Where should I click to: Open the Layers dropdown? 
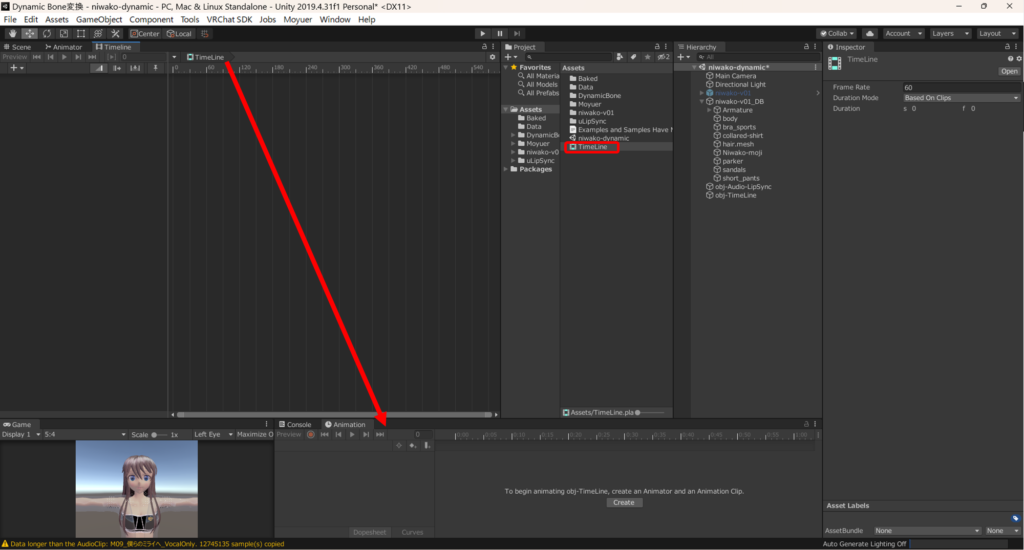click(x=947, y=33)
